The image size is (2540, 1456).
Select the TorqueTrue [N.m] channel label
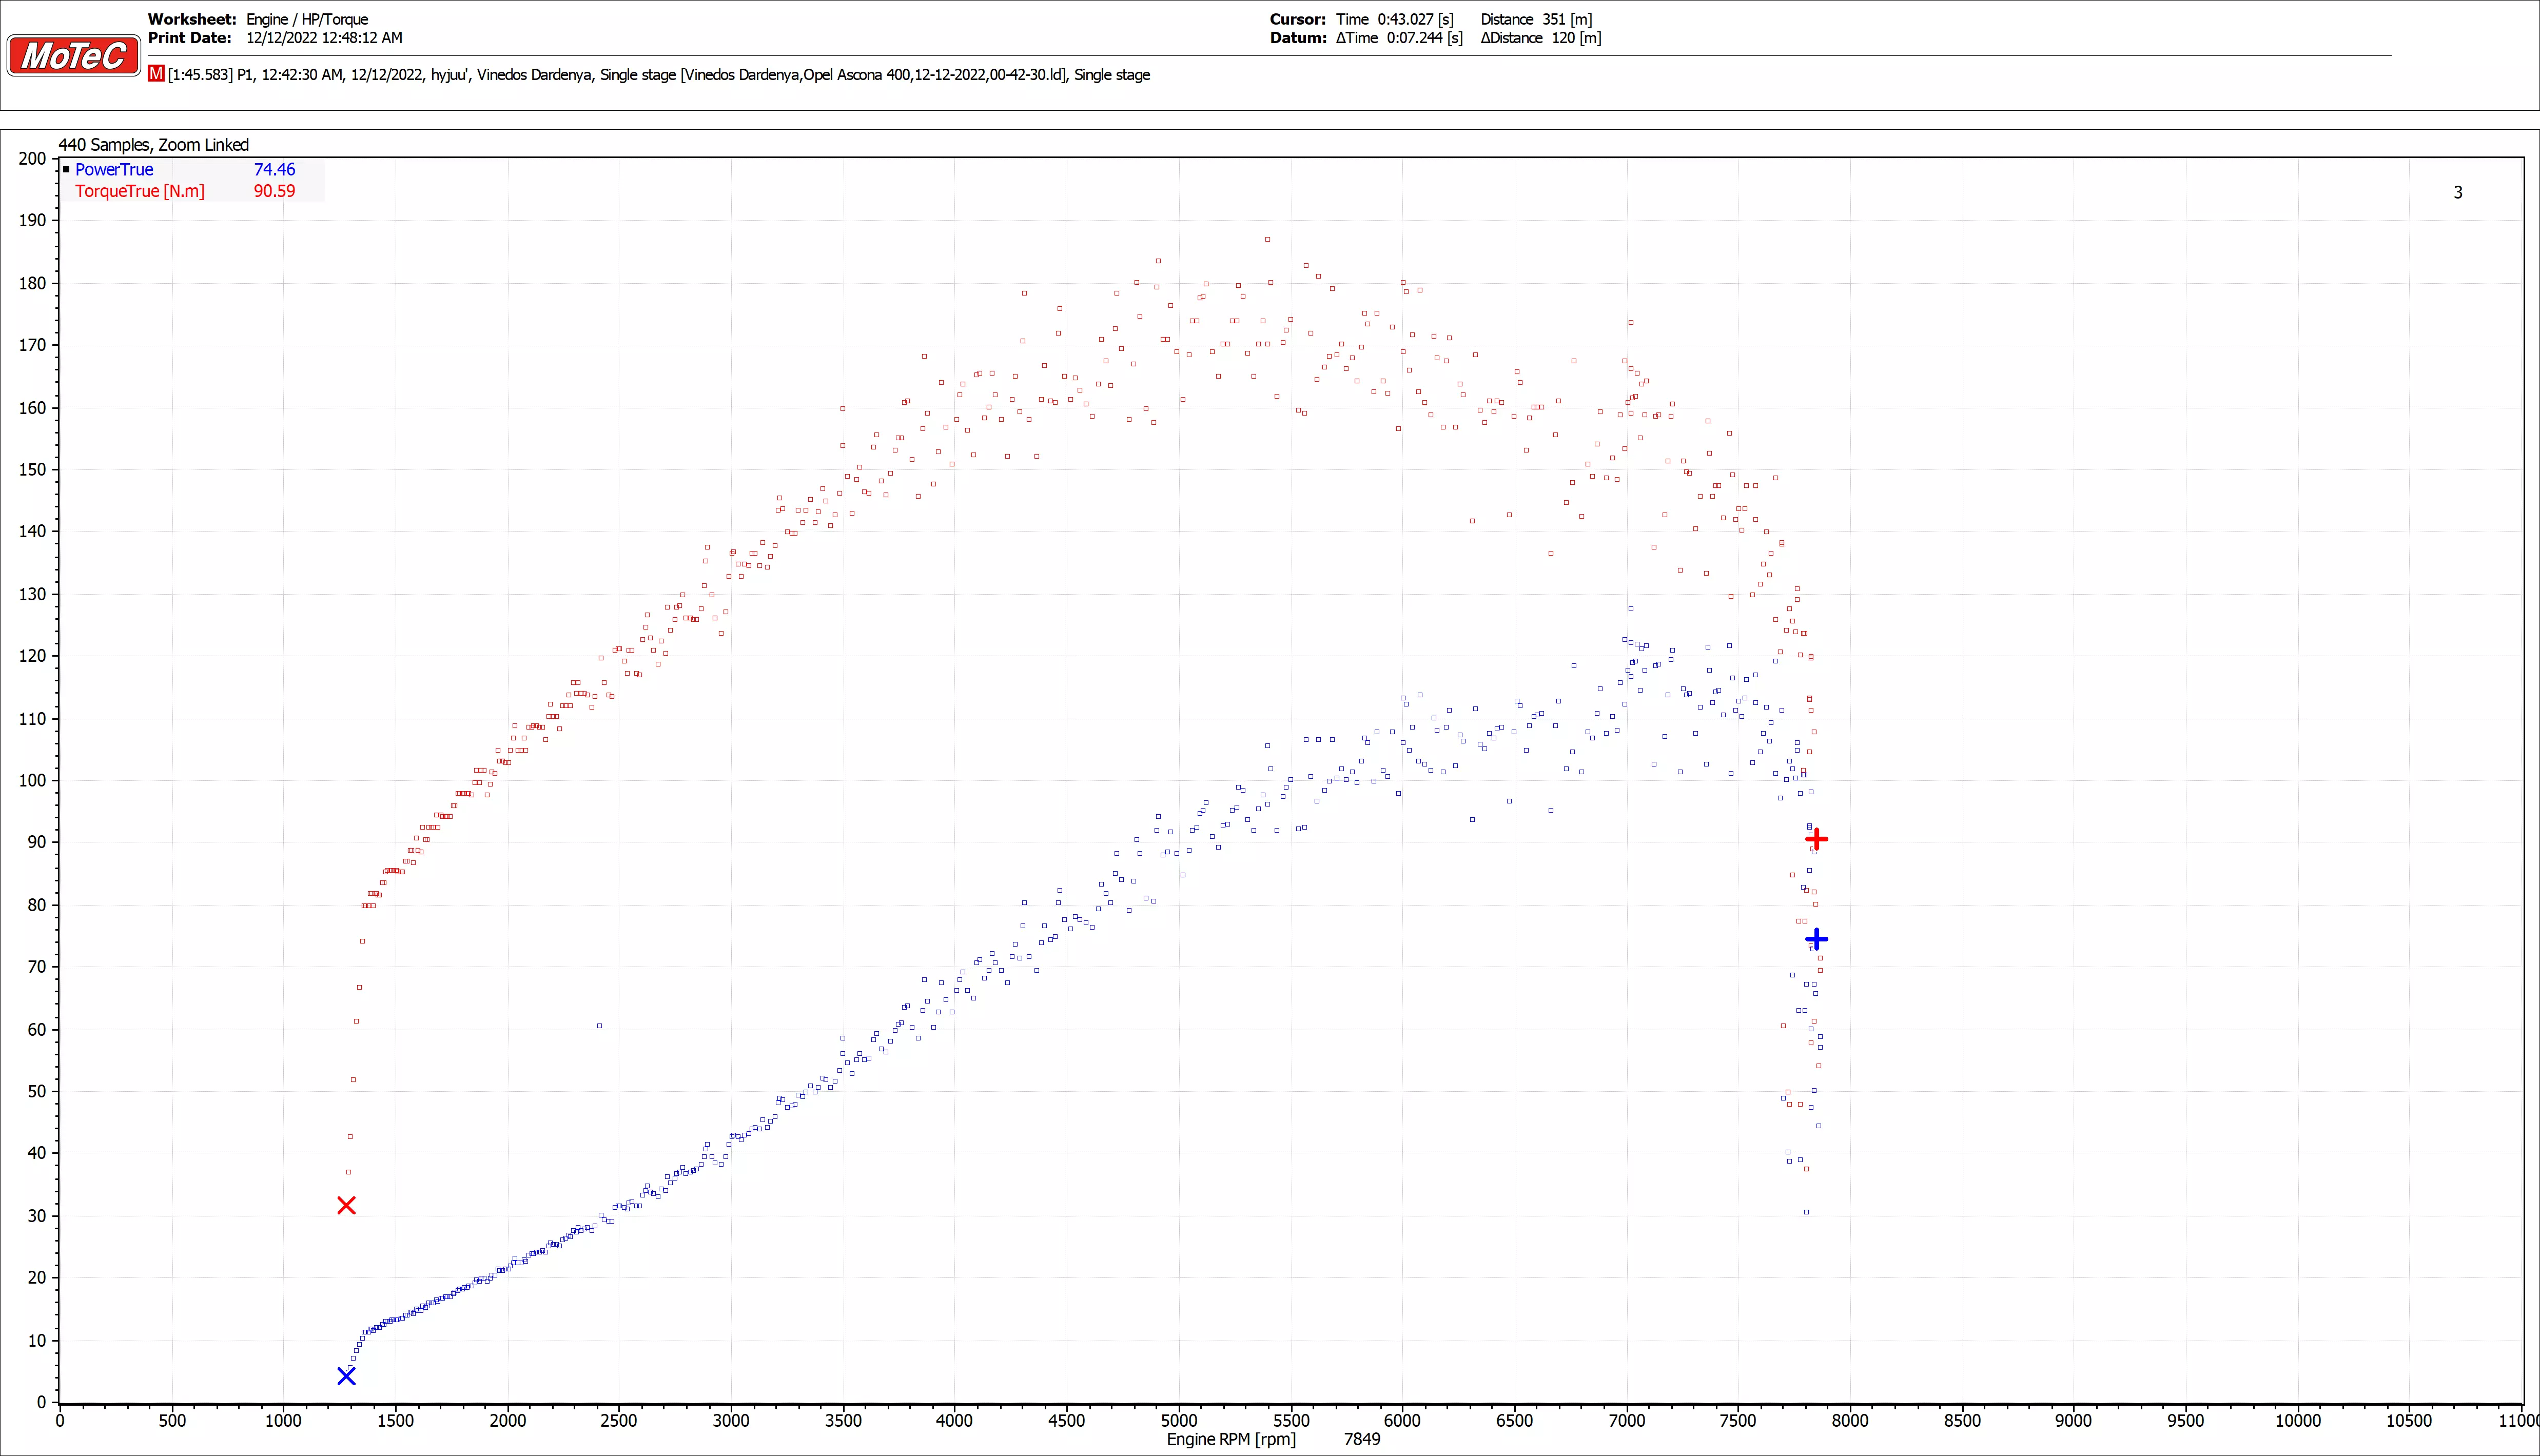140,191
